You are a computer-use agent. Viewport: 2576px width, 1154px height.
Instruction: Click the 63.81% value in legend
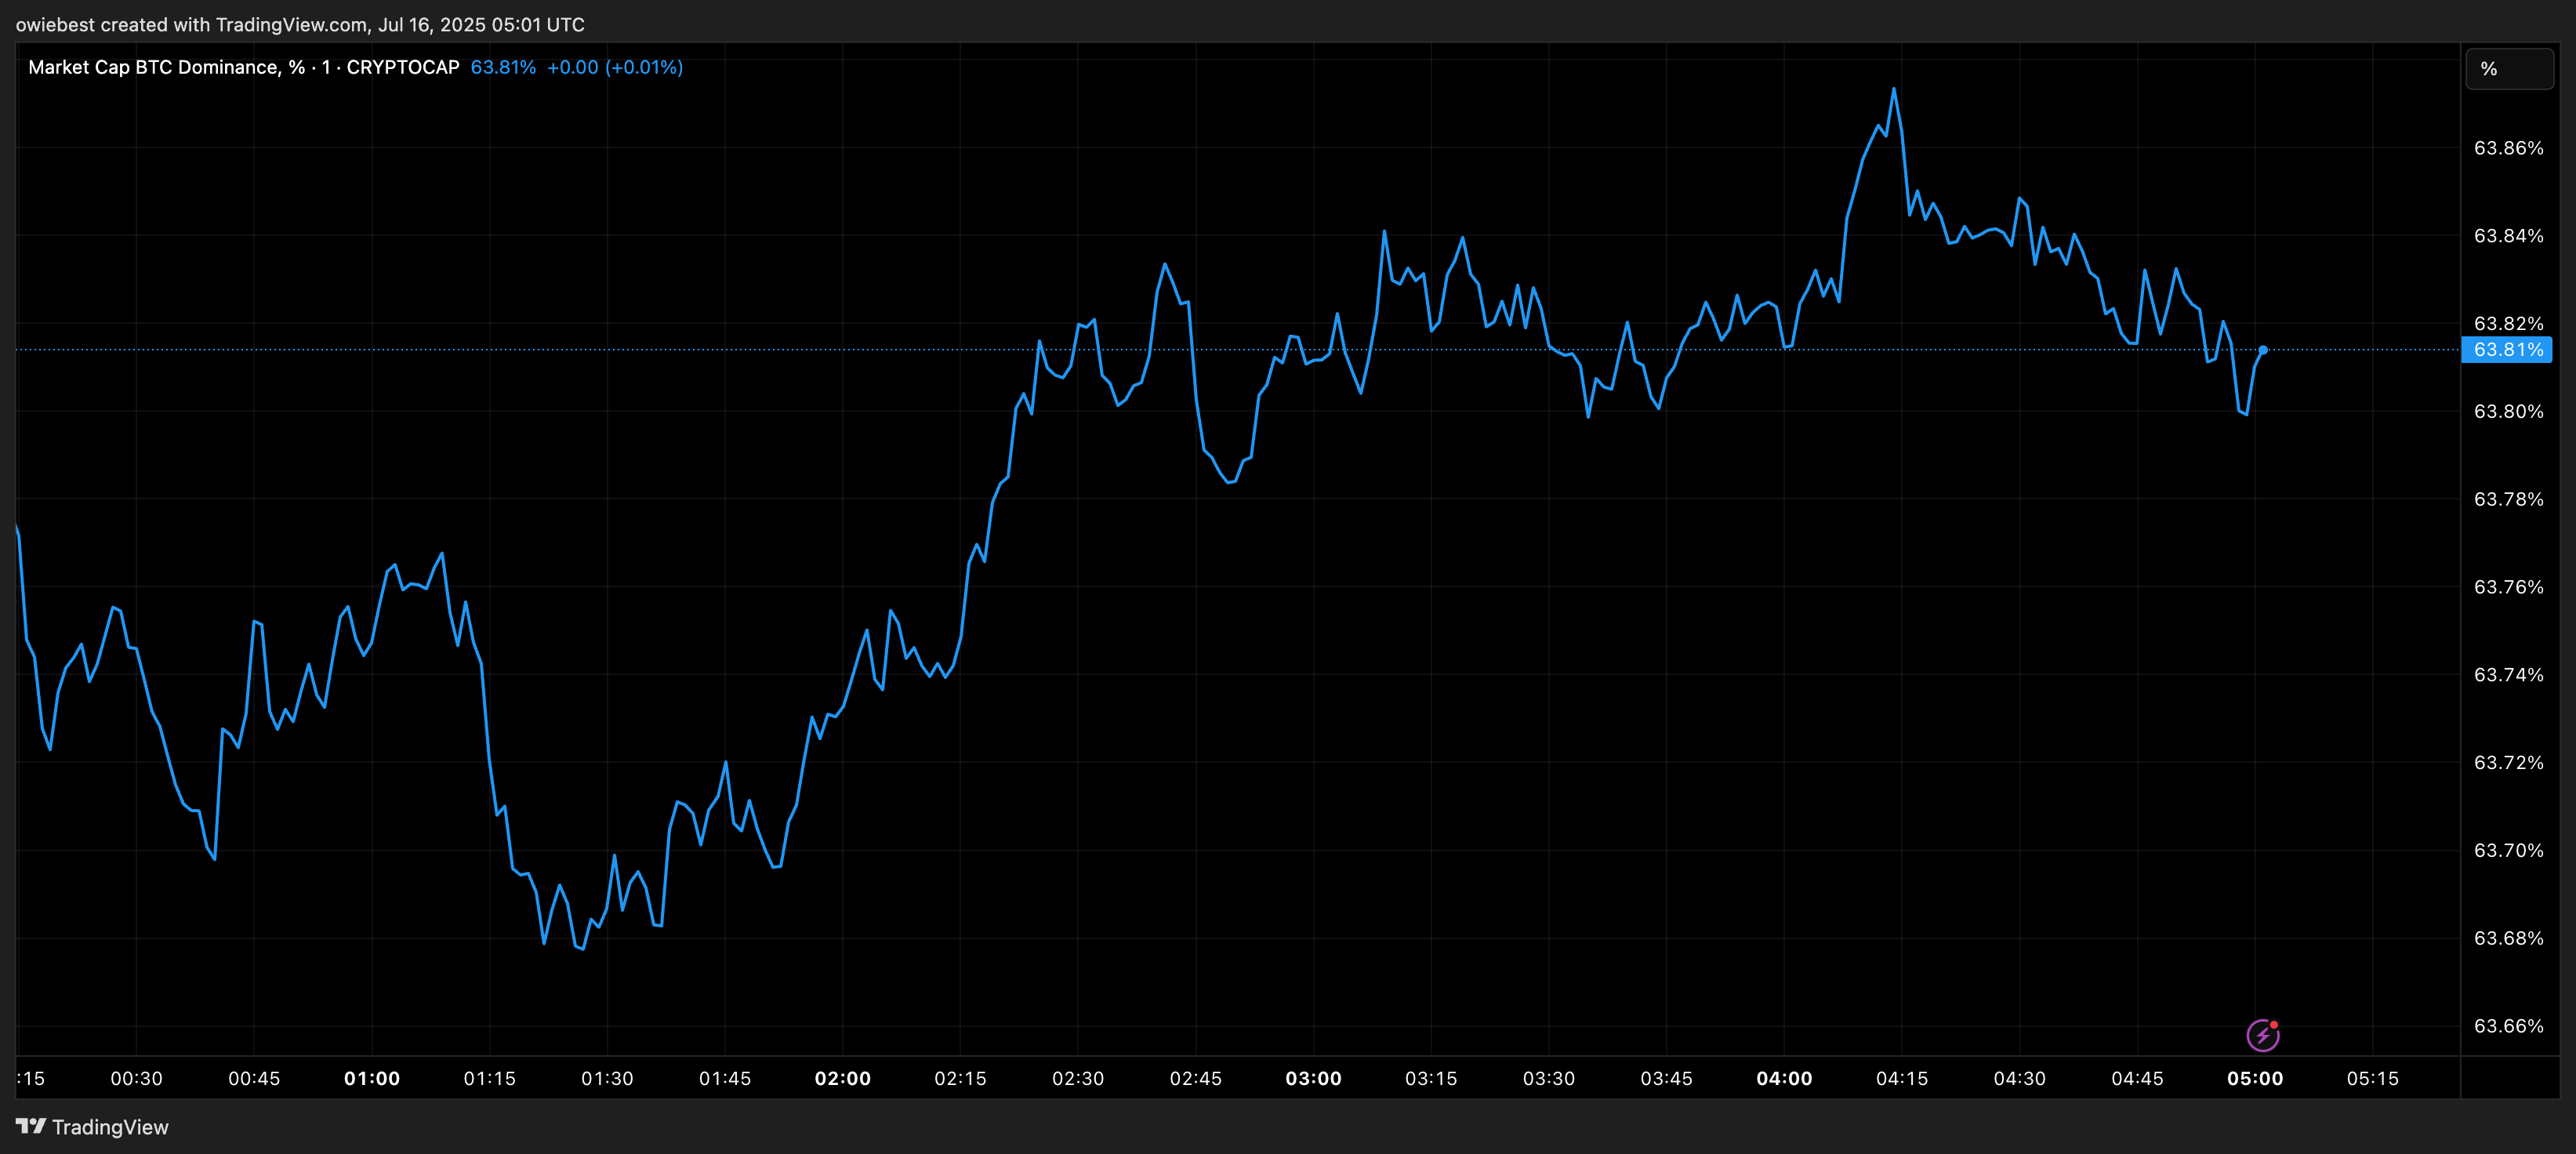point(503,67)
